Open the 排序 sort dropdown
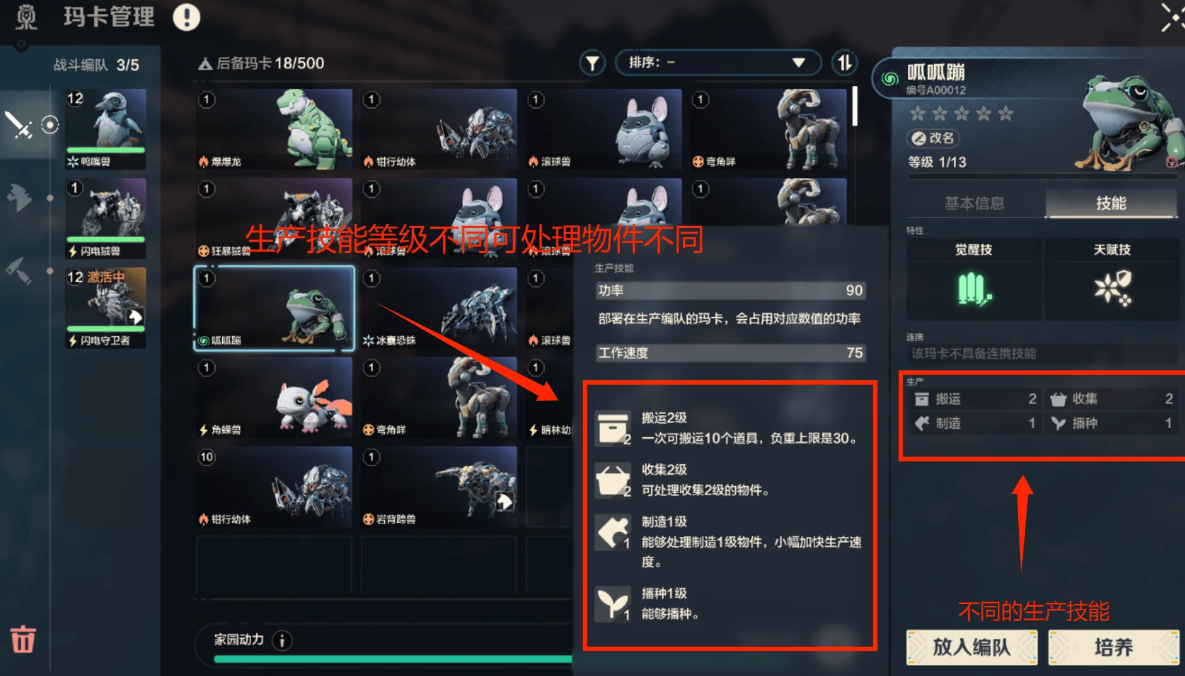This screenshot has height=676, width=1185. point(718,63)
